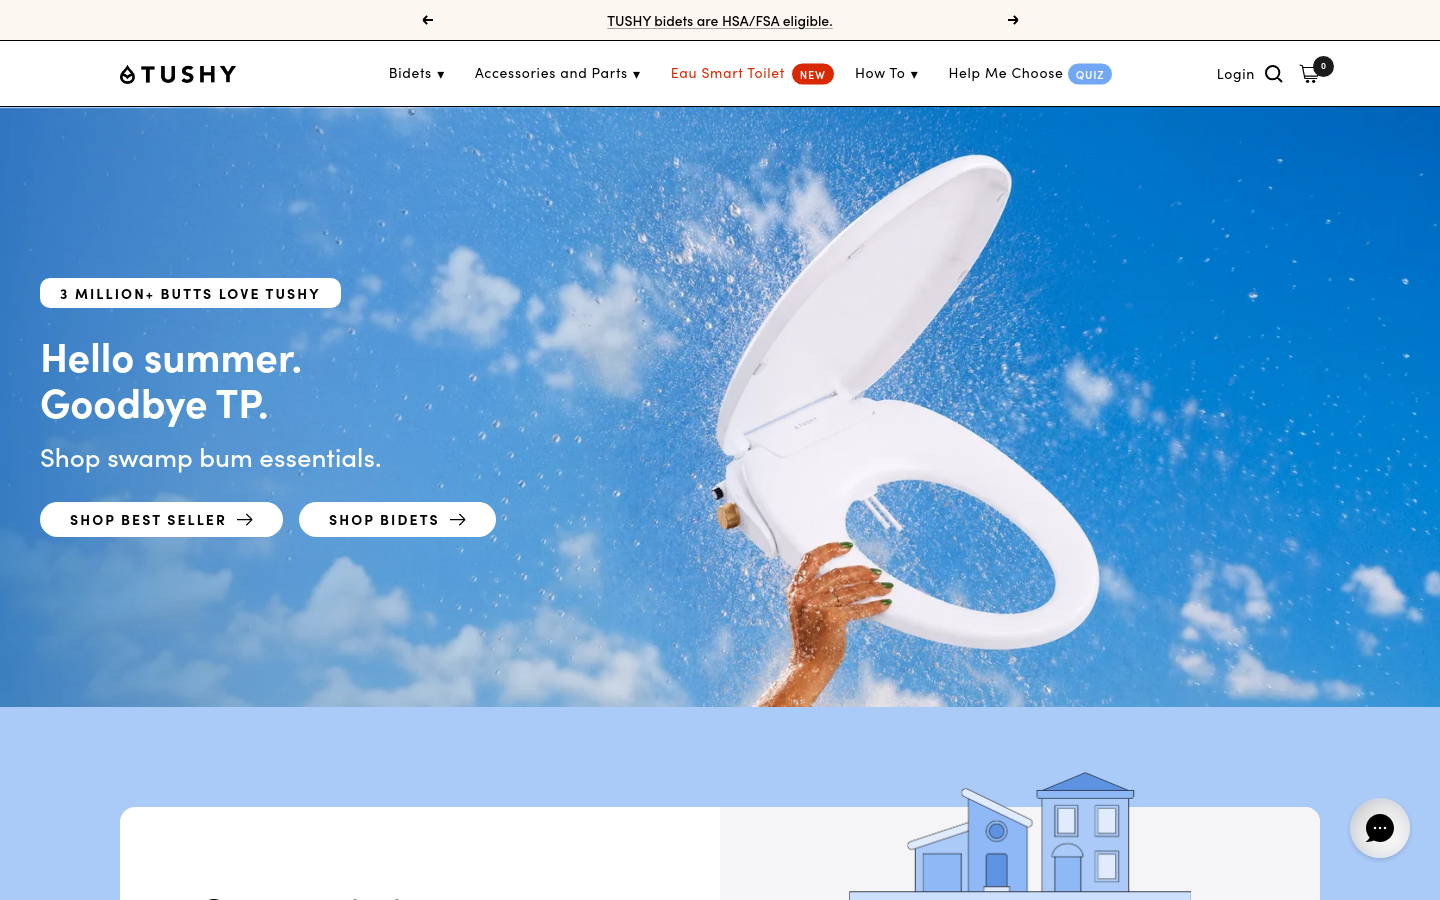Click the TUSHY logo
1440x900 pixels.
coord(178,74)
